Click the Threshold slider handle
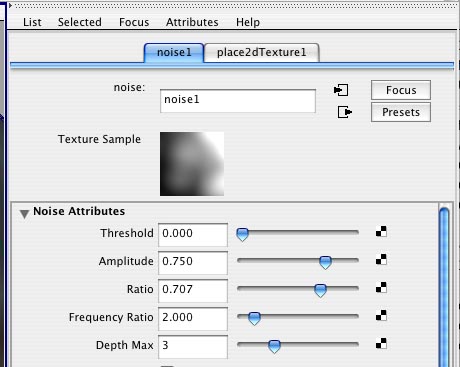 (x=242, y=234)
